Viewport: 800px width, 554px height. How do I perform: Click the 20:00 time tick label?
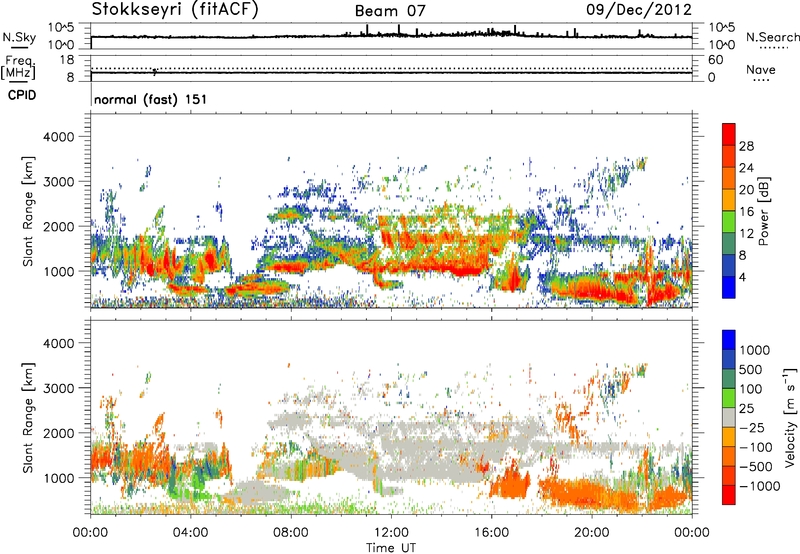pos(591,533)
